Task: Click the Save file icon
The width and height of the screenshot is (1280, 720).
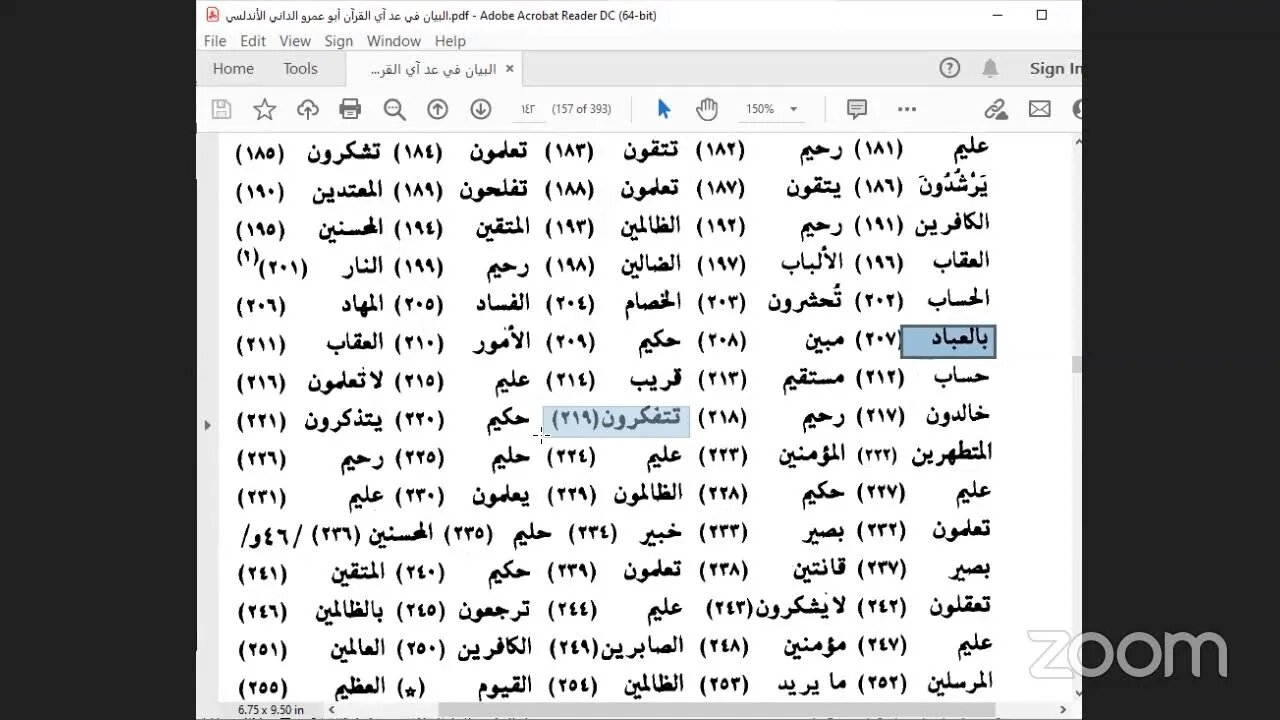Action: click(222, 109)
